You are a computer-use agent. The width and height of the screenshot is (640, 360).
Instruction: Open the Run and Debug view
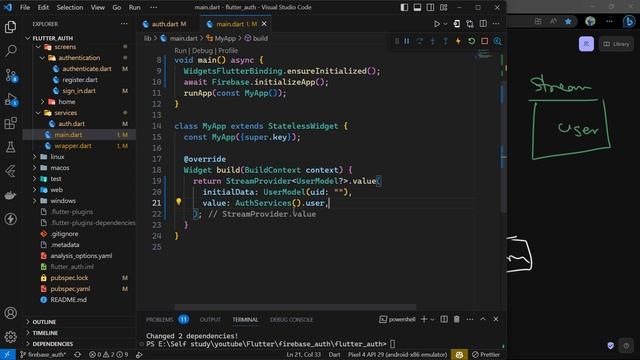[11, 100]
